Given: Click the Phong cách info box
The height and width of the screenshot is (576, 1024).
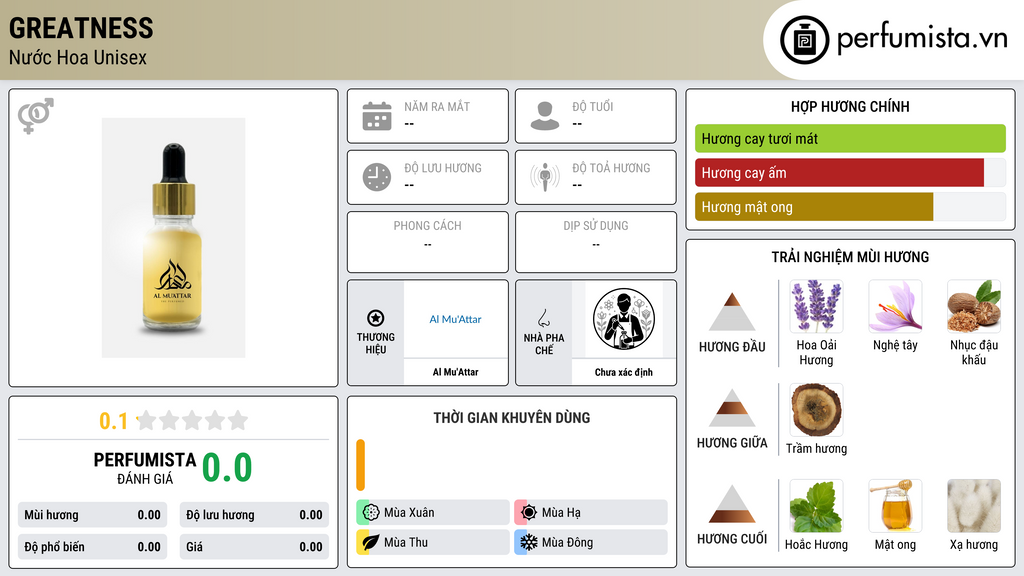Looking at the screenshot, I should click(428, 242).
